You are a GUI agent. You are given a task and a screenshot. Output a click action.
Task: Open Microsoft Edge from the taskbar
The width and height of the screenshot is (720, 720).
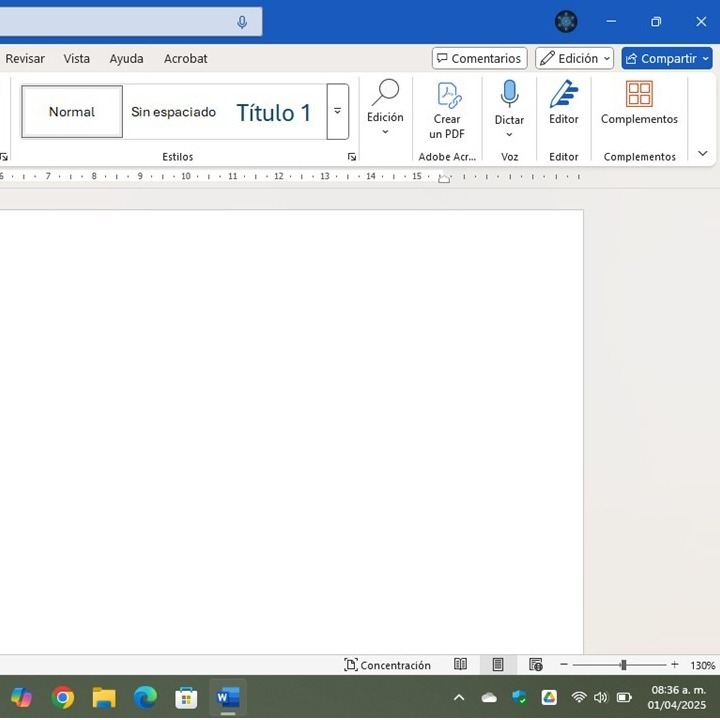pyautogui.click(x=145, y=697)
